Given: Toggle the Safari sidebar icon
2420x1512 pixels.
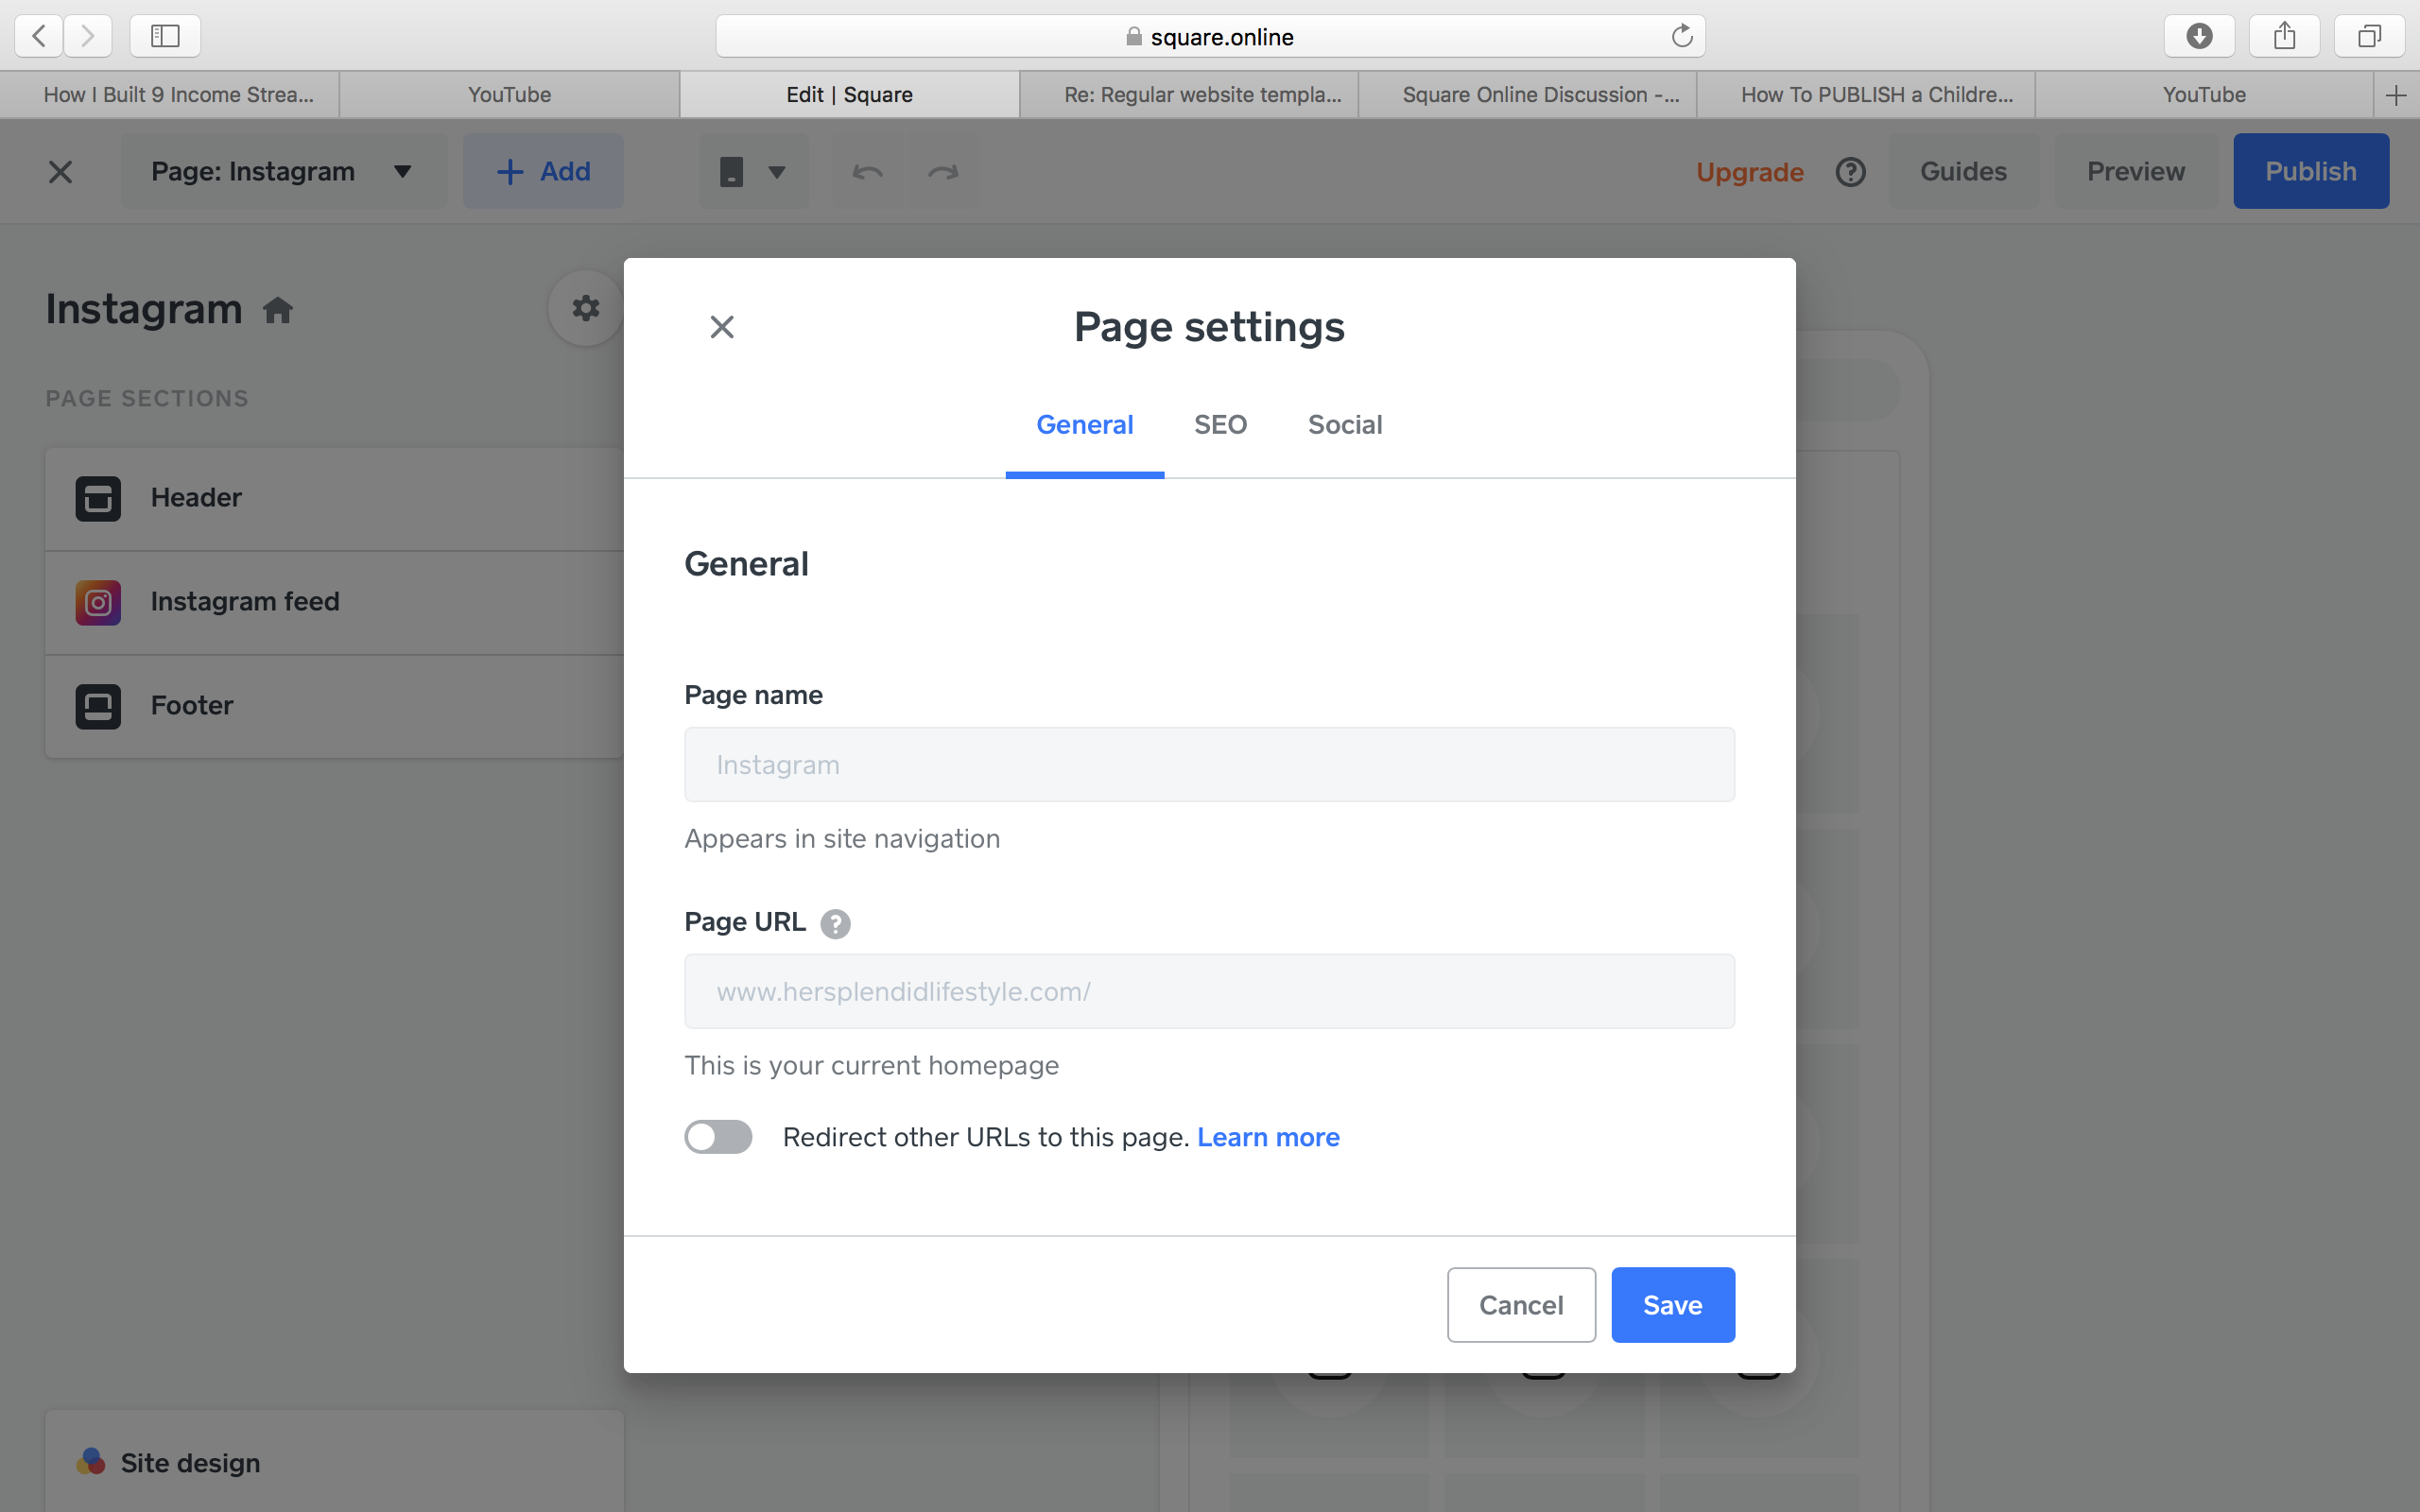Looking at the screenshot, I should coord(165,36).
